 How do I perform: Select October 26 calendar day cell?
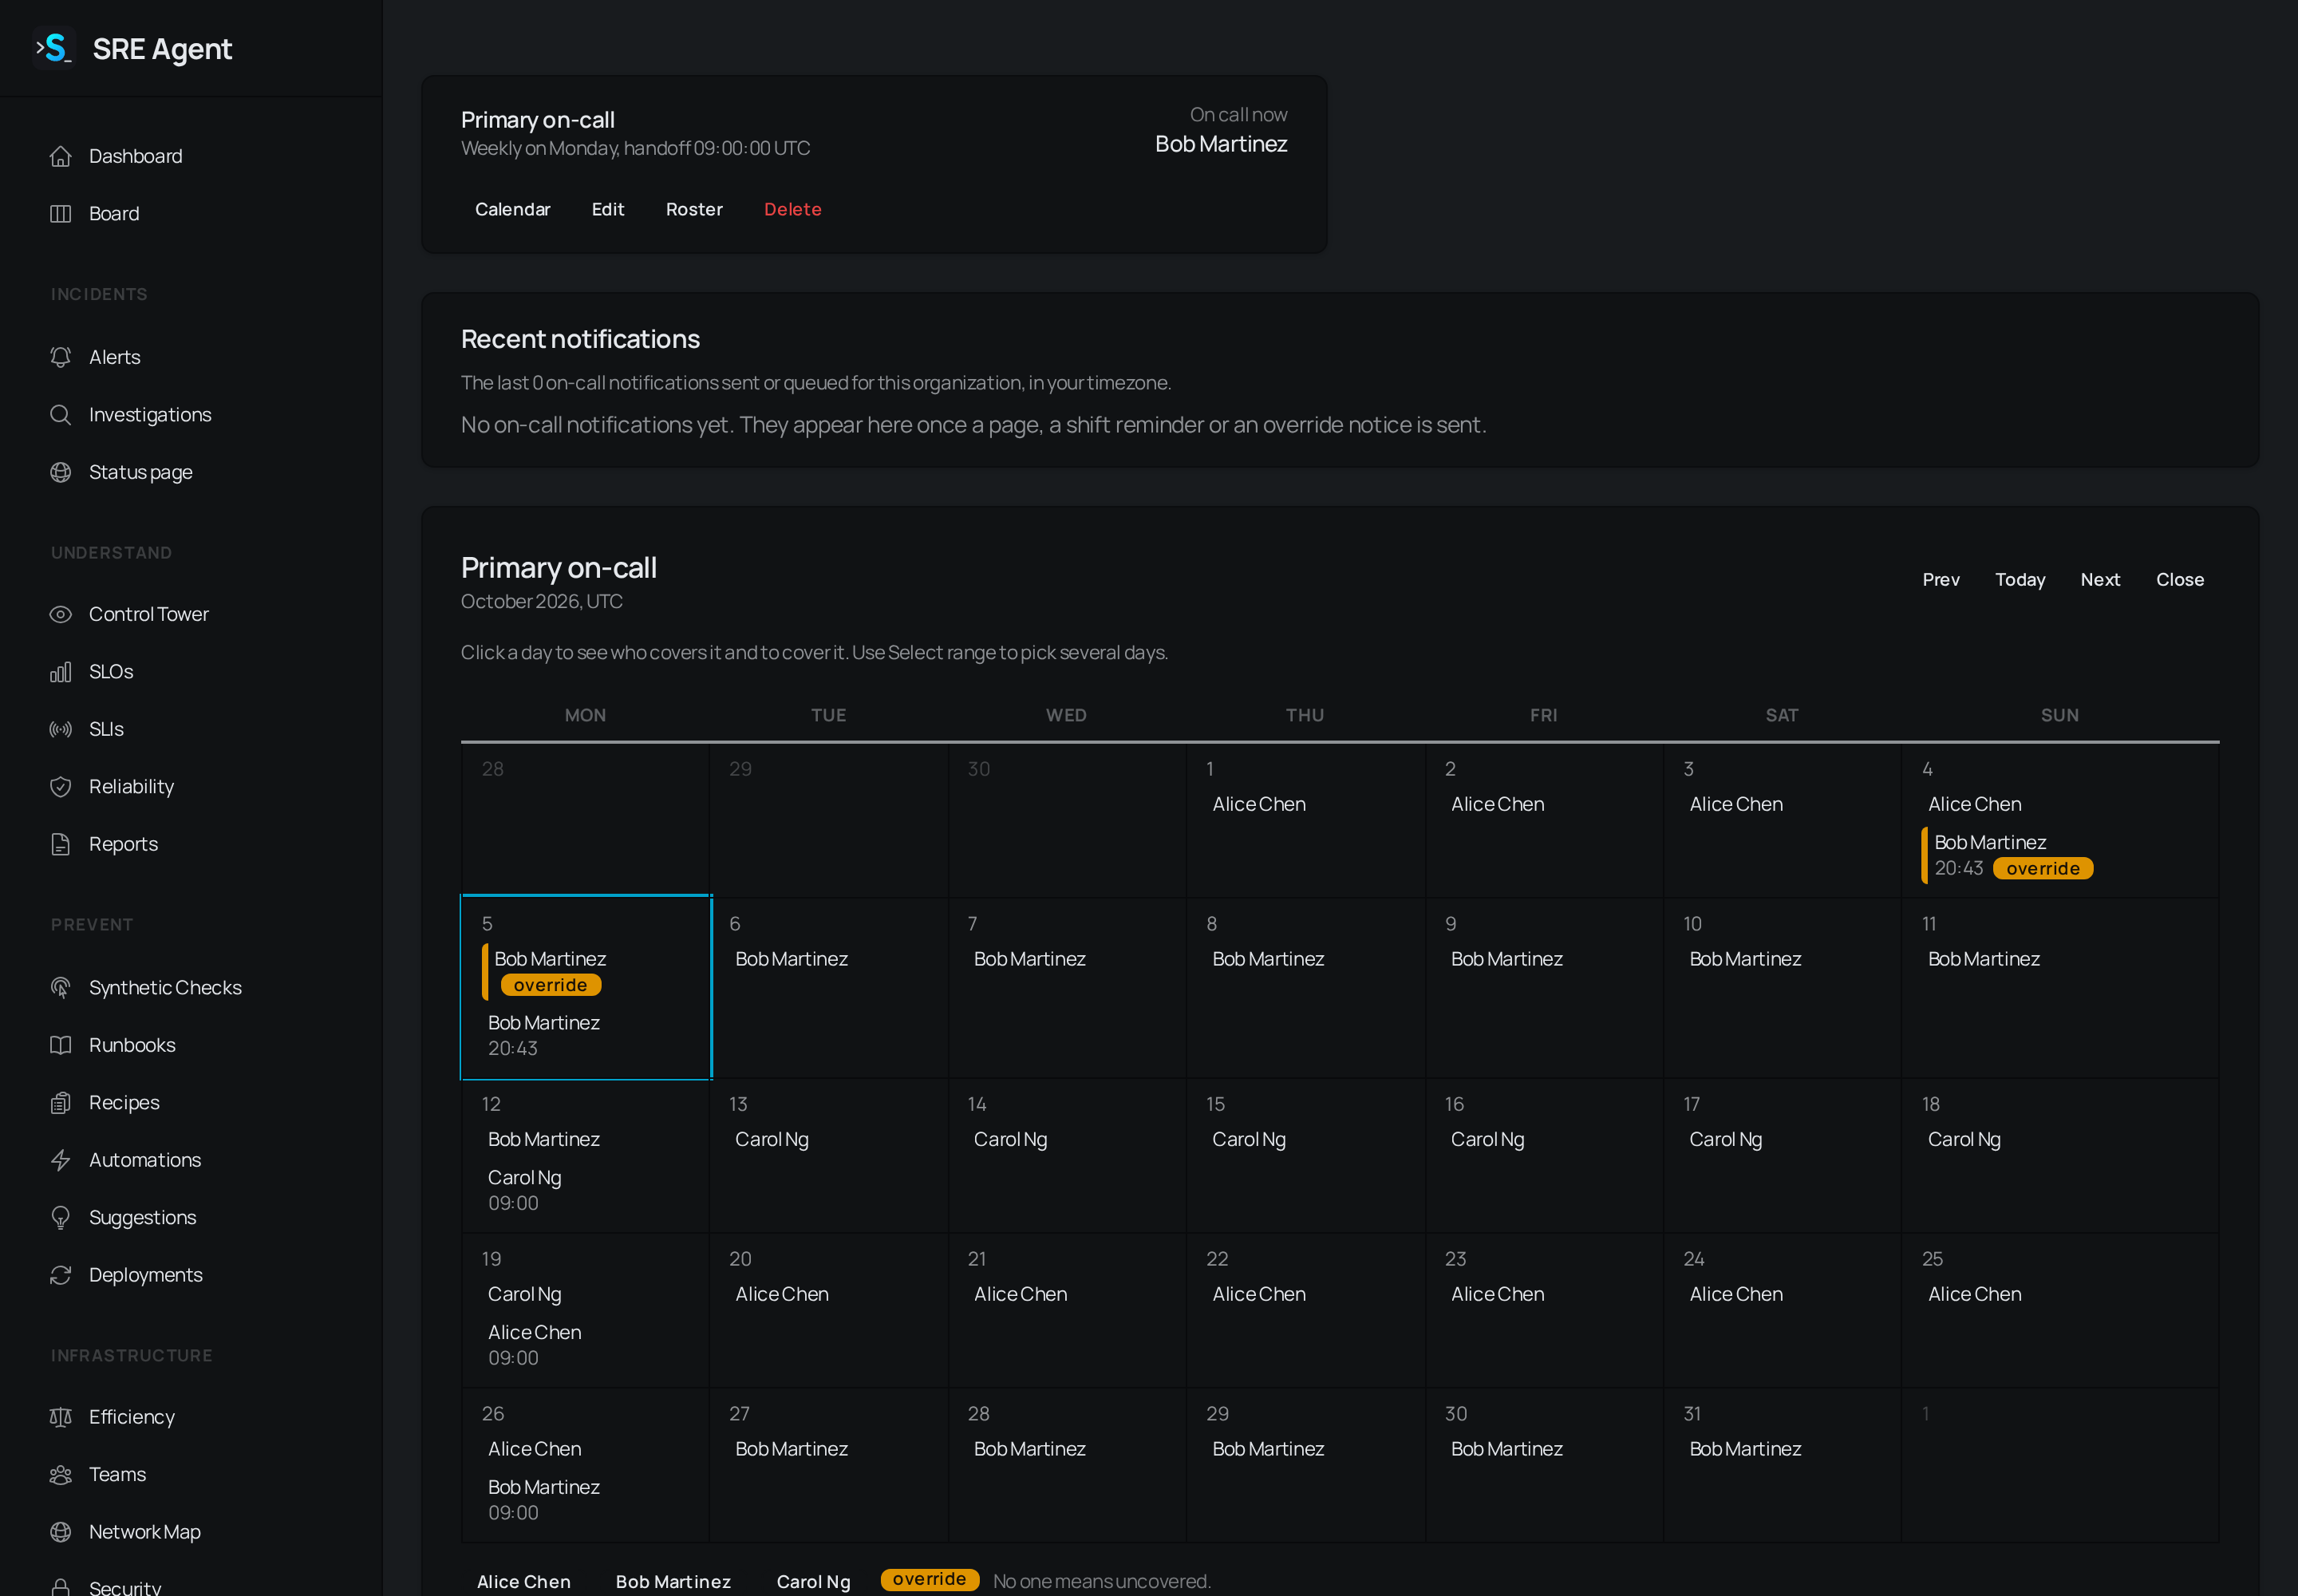[x=586, y=1466]
